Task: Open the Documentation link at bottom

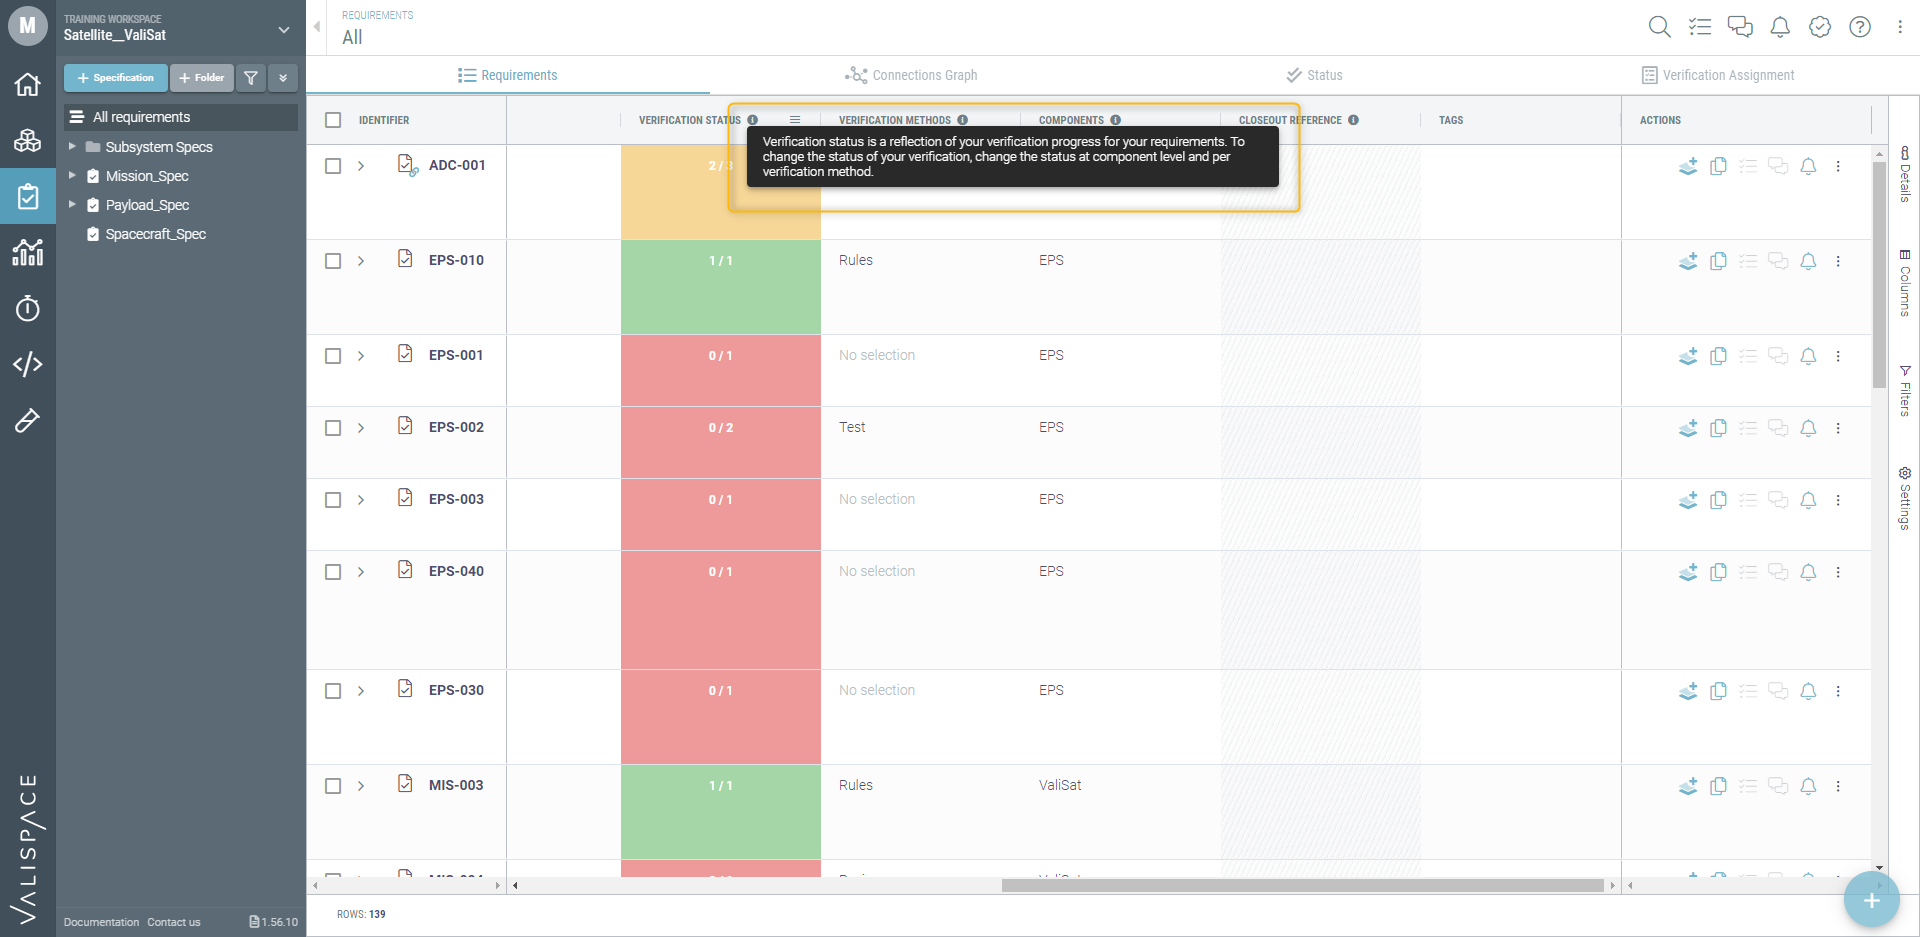Action: pos(101,922)
